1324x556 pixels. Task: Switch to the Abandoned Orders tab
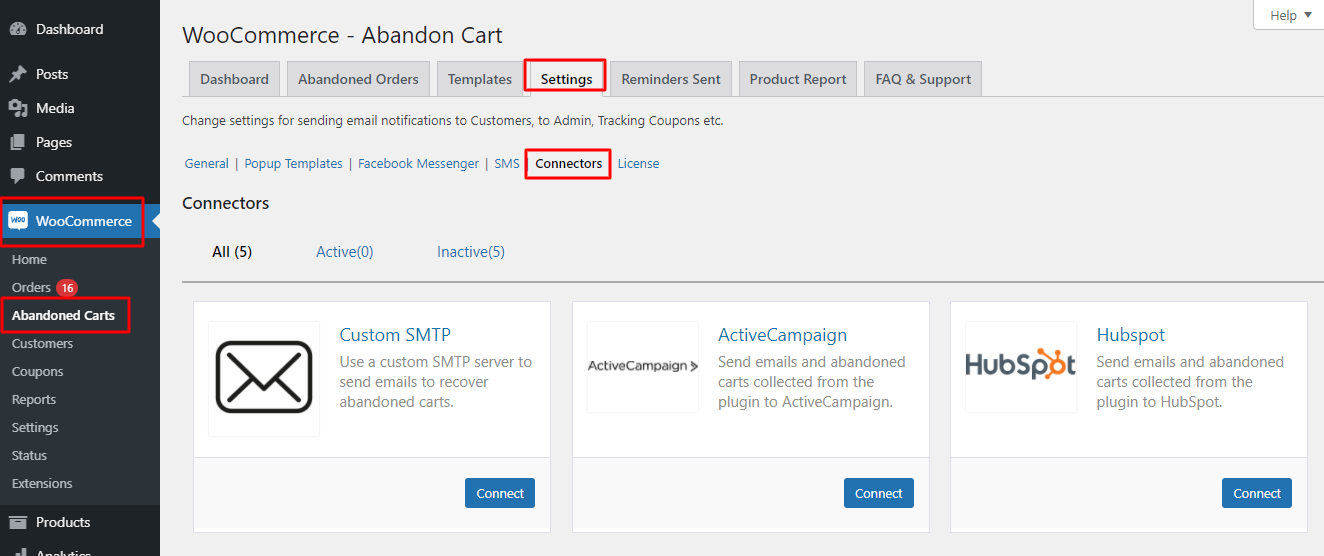point(358,79)
